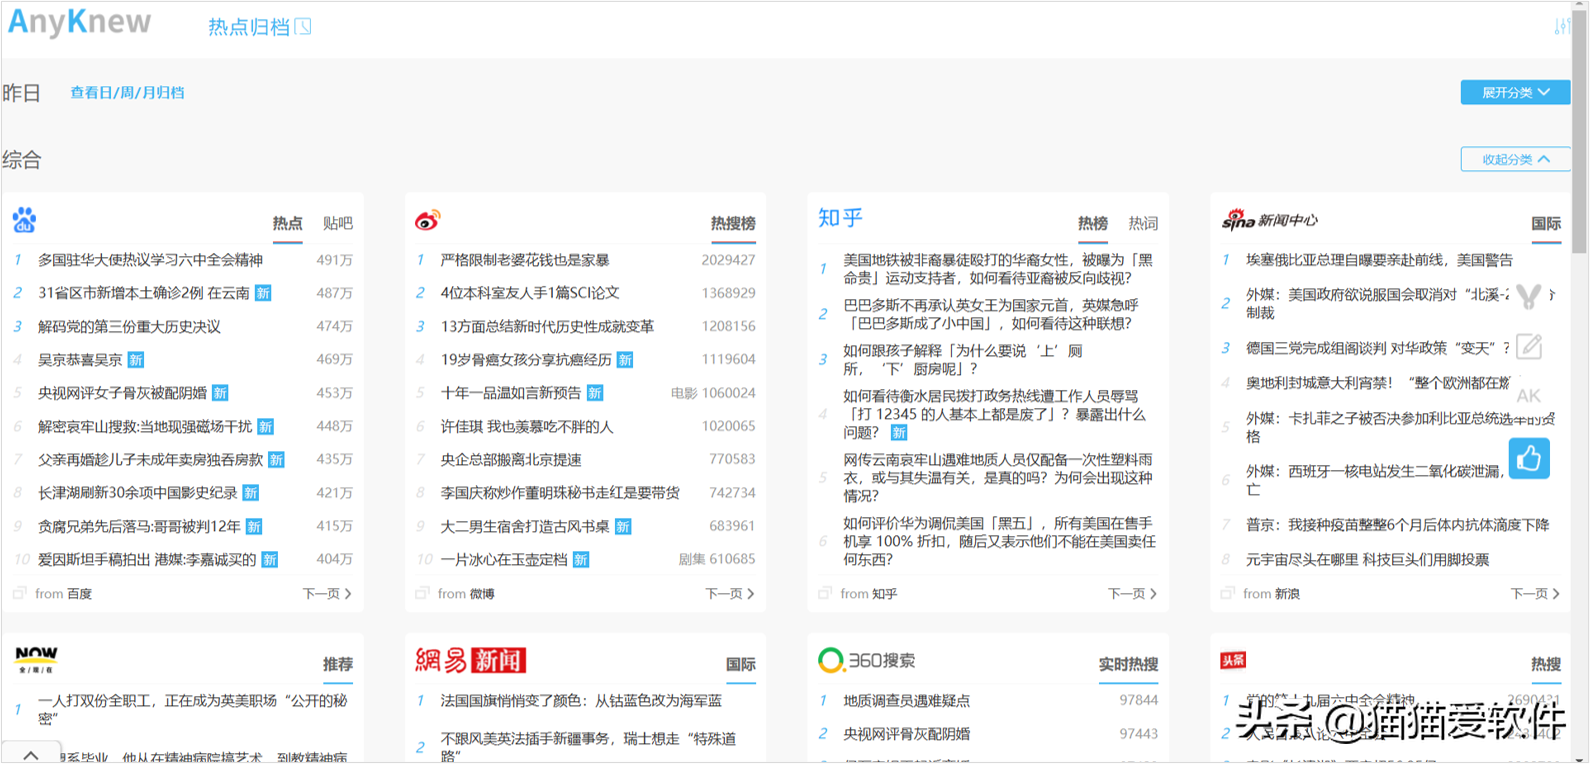This screenshot has width=1590, height=764.
Task: Click the 360搜索 logo
Action: point(866,660)
